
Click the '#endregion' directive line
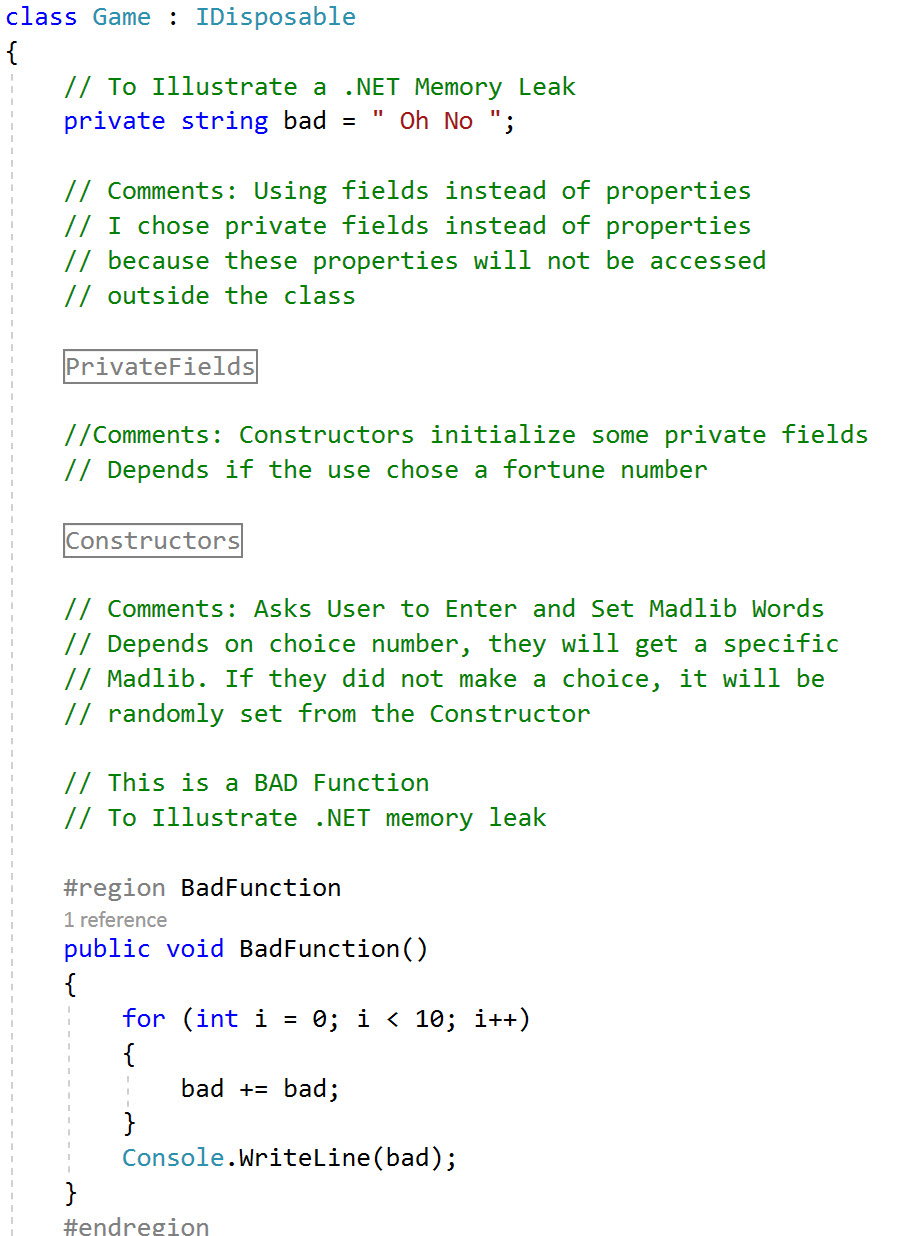pyautogui.click(x=137, y=1225)
